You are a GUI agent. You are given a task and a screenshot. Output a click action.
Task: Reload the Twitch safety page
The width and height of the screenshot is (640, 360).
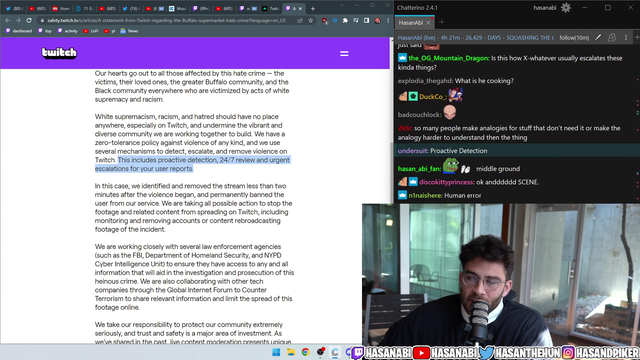[x=29, y=20]
